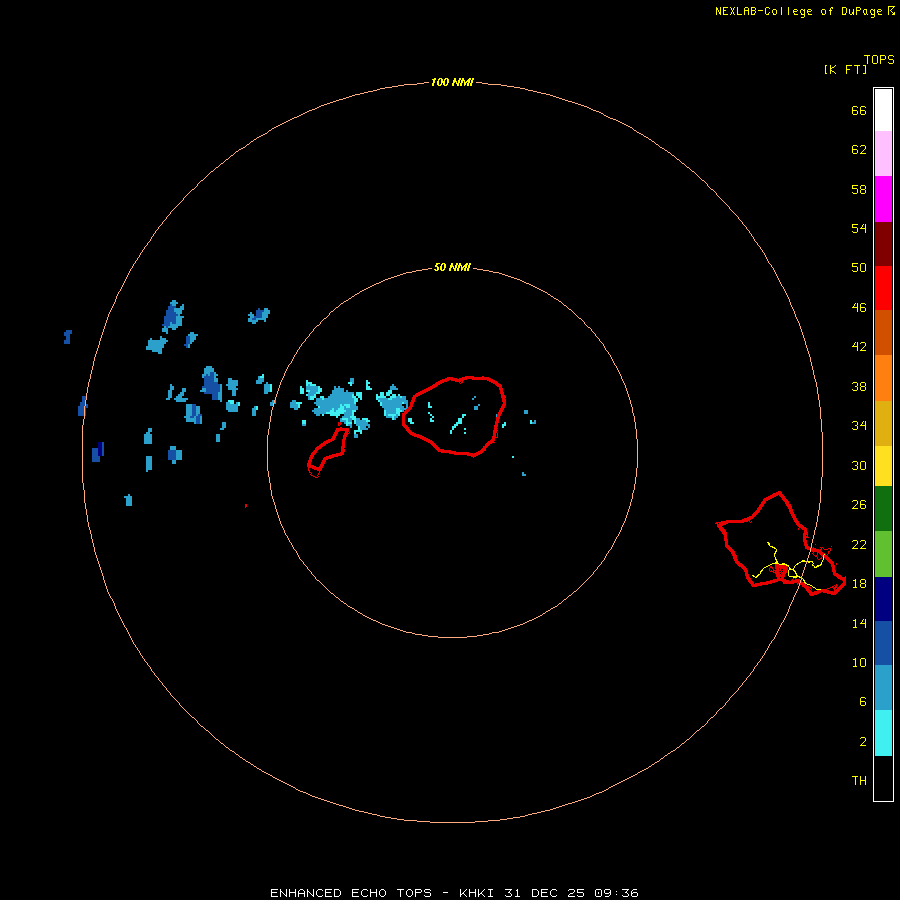Click the "66" legend value
900x900 pixels.
point(859,111)
